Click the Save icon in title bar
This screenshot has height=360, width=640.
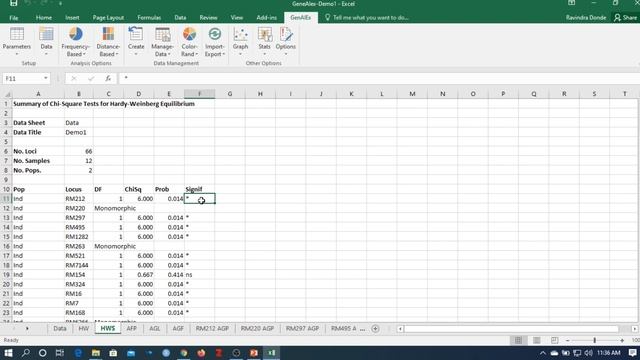[13, 4]
